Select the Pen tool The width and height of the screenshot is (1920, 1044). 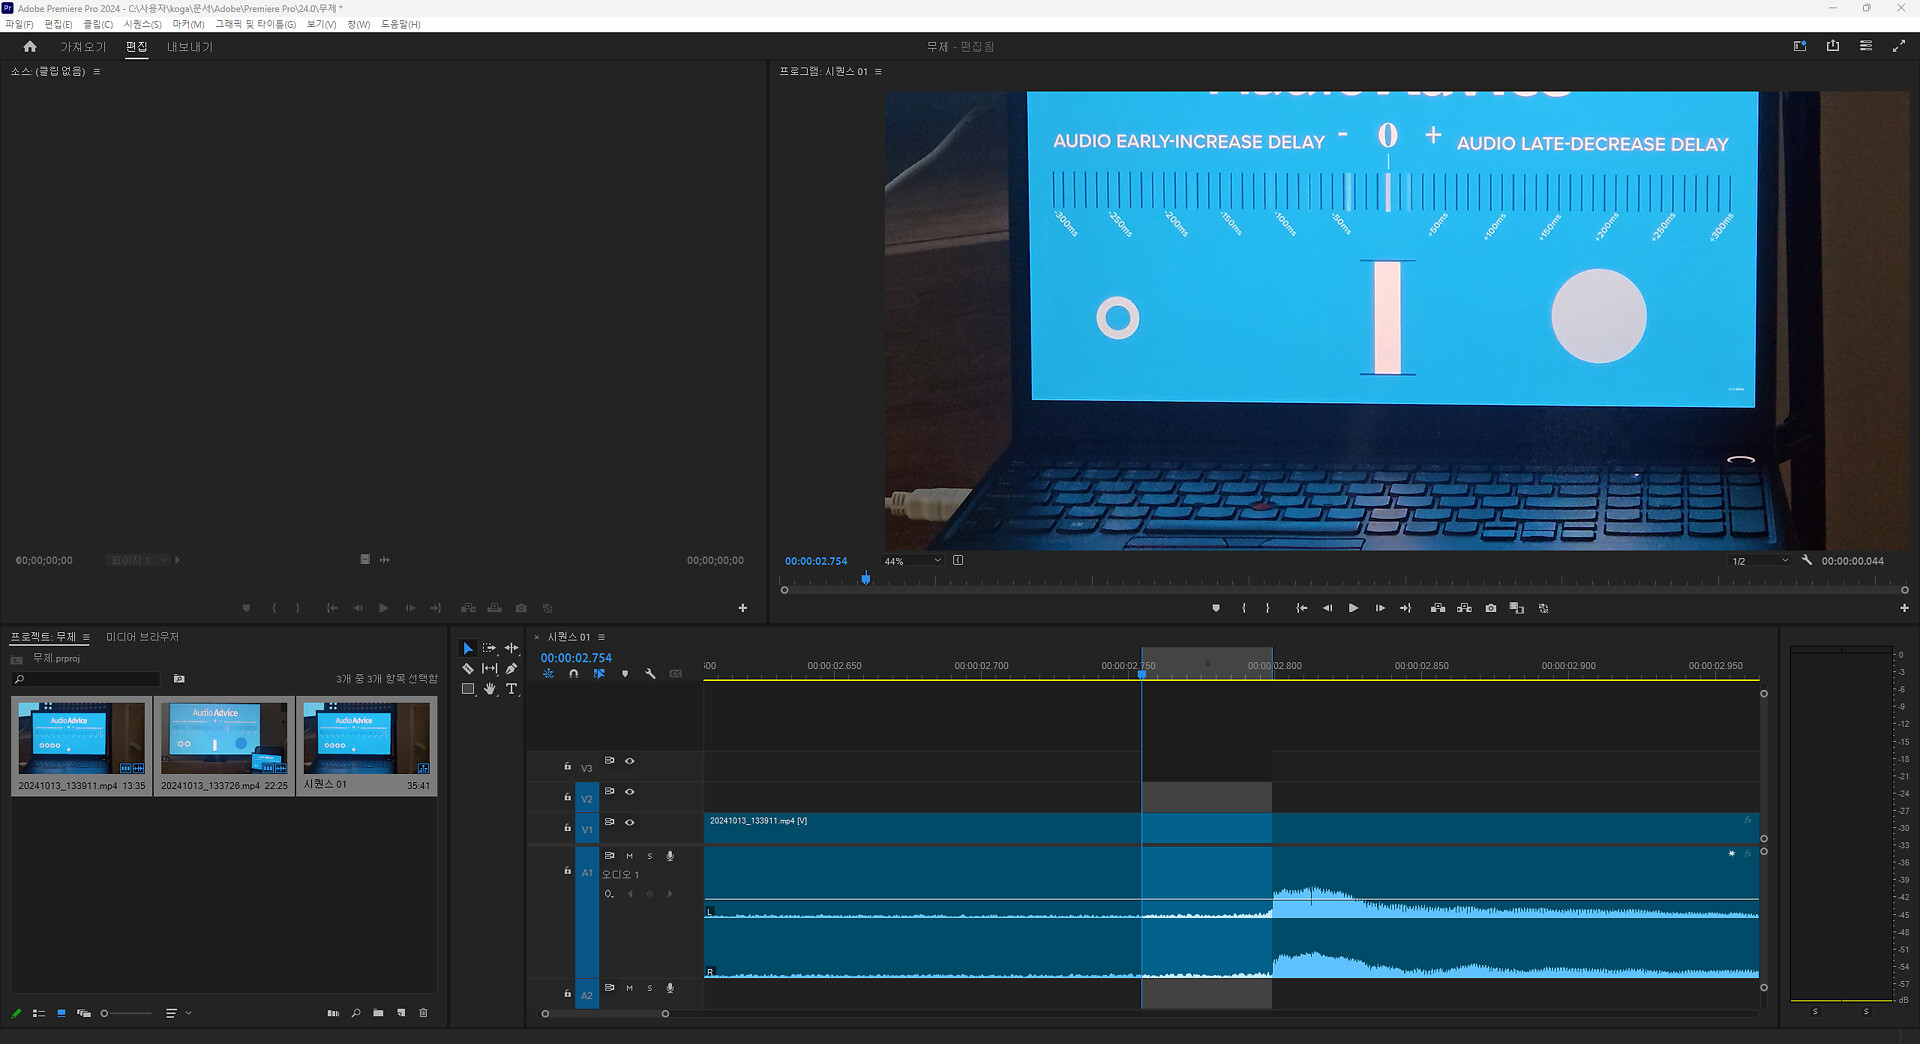(x=511, y=669)
